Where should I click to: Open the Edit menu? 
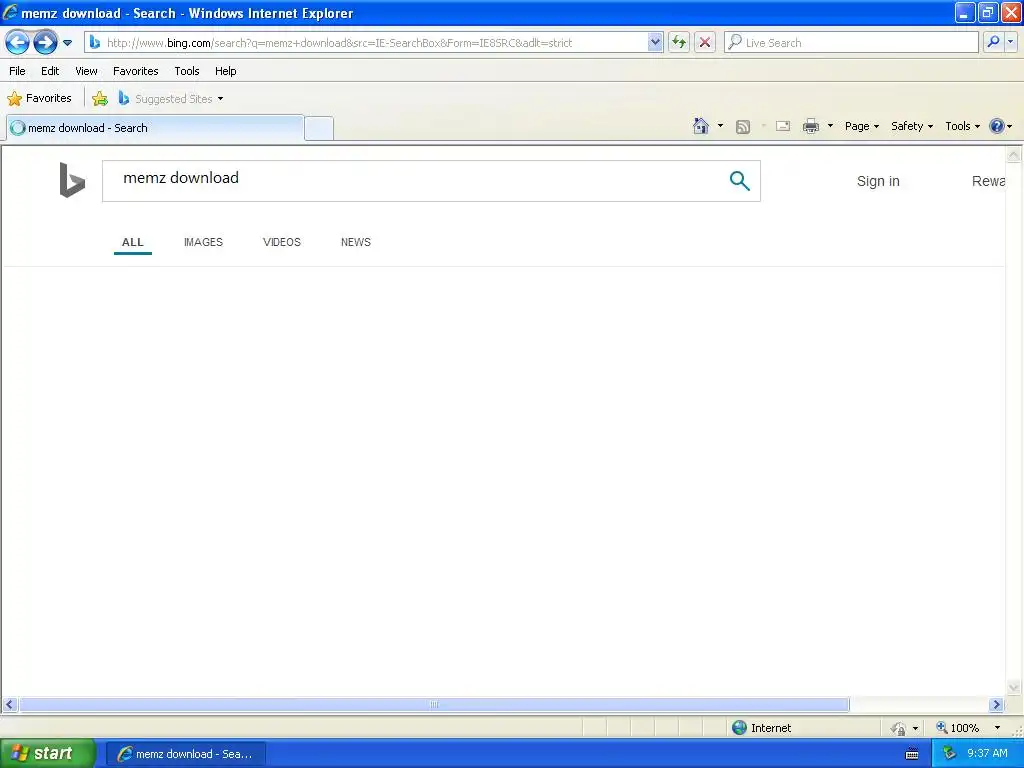(x=50, y=71)
